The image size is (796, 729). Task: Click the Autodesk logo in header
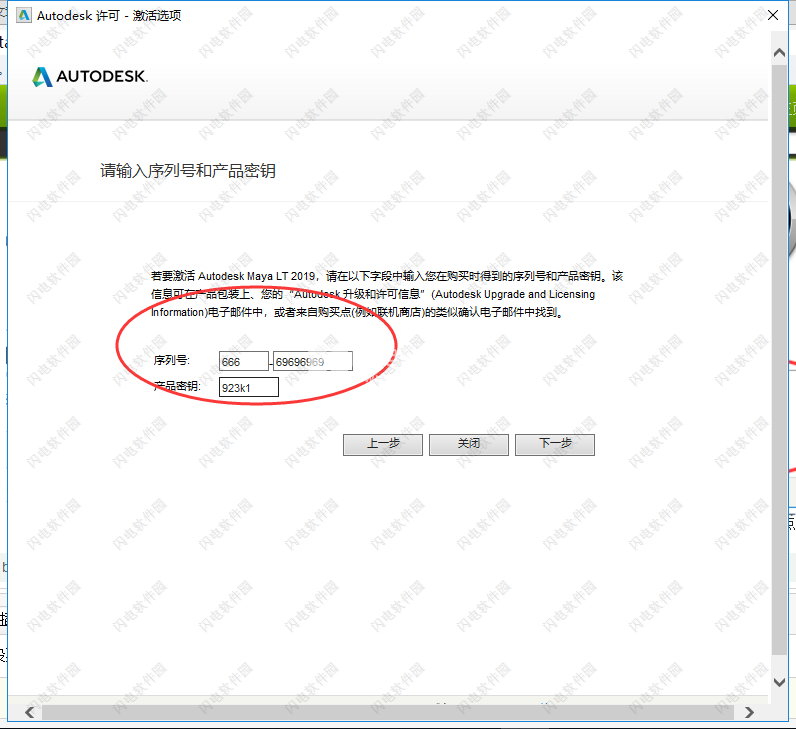(x=90, y=77)
